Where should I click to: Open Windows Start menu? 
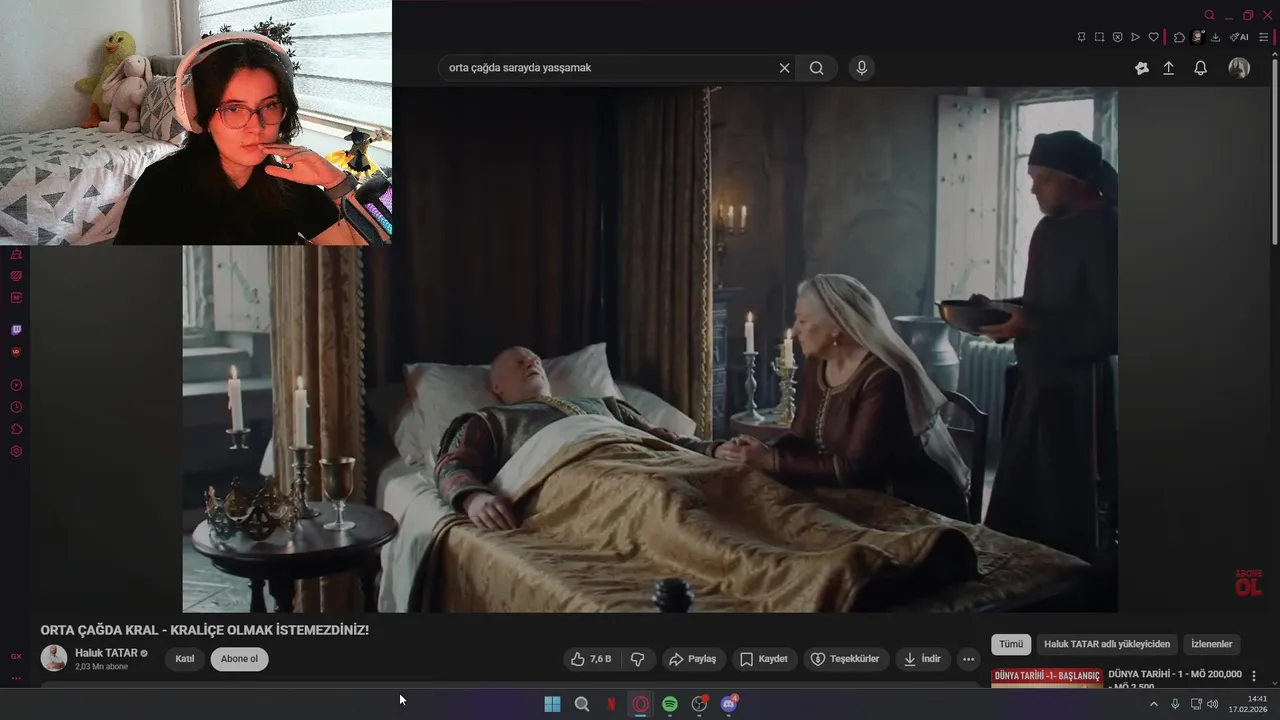[x=552, y=704]
